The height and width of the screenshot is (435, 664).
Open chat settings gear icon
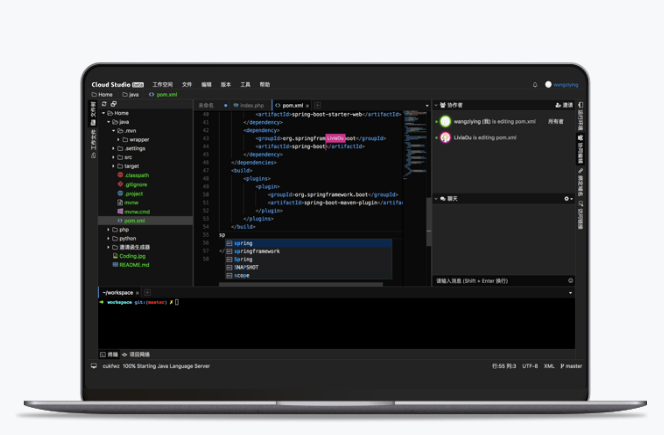pyautogui.click(x=567, y=198)
